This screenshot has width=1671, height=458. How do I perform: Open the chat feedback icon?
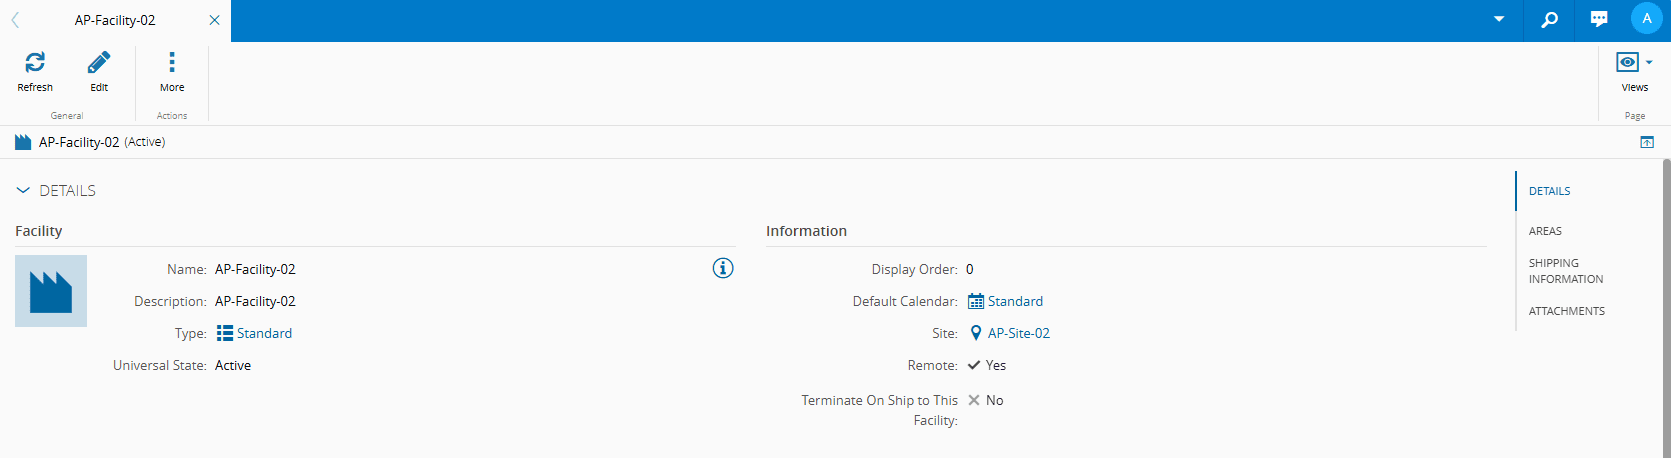click(1599, 20)
